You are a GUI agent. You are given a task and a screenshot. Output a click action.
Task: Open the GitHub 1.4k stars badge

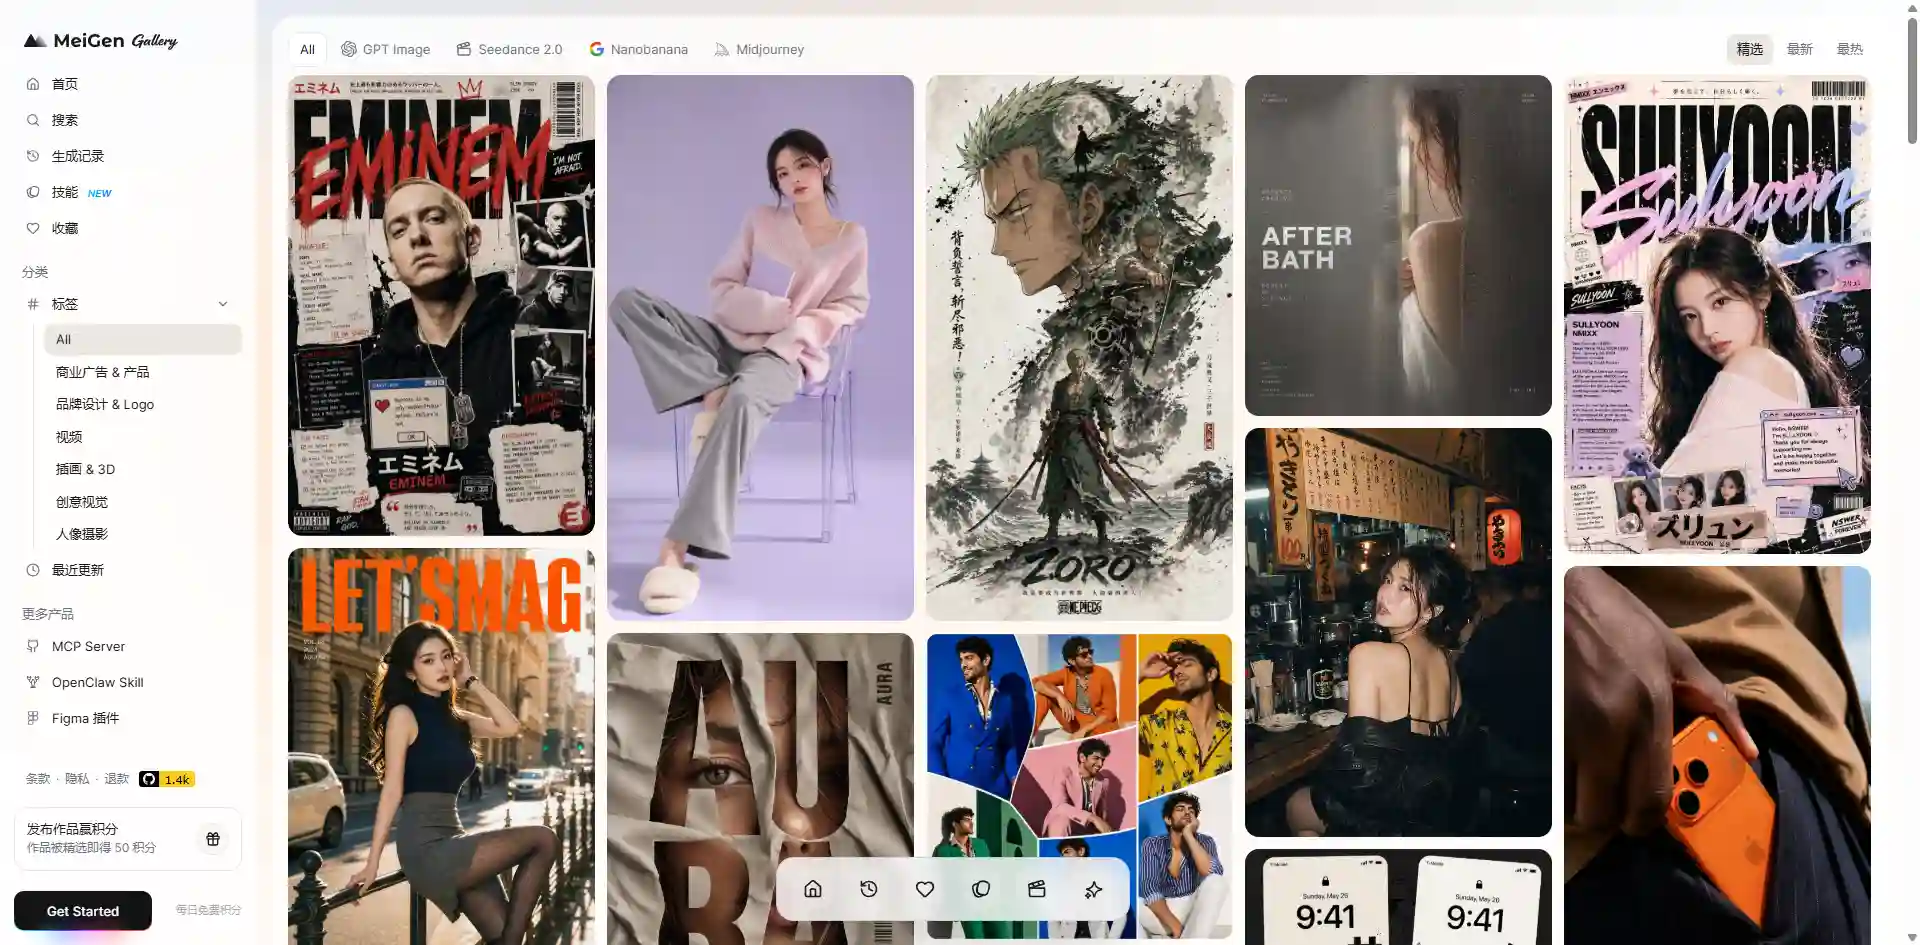(167, 779)
